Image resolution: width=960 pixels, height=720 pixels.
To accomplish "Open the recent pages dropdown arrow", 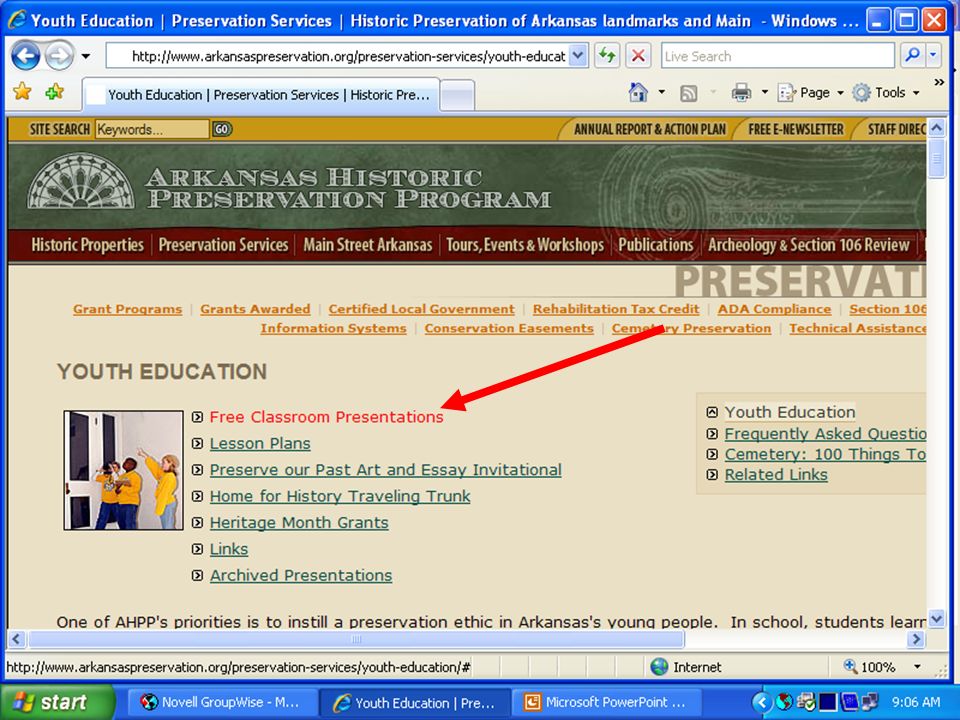I will (x=86, y=56).
